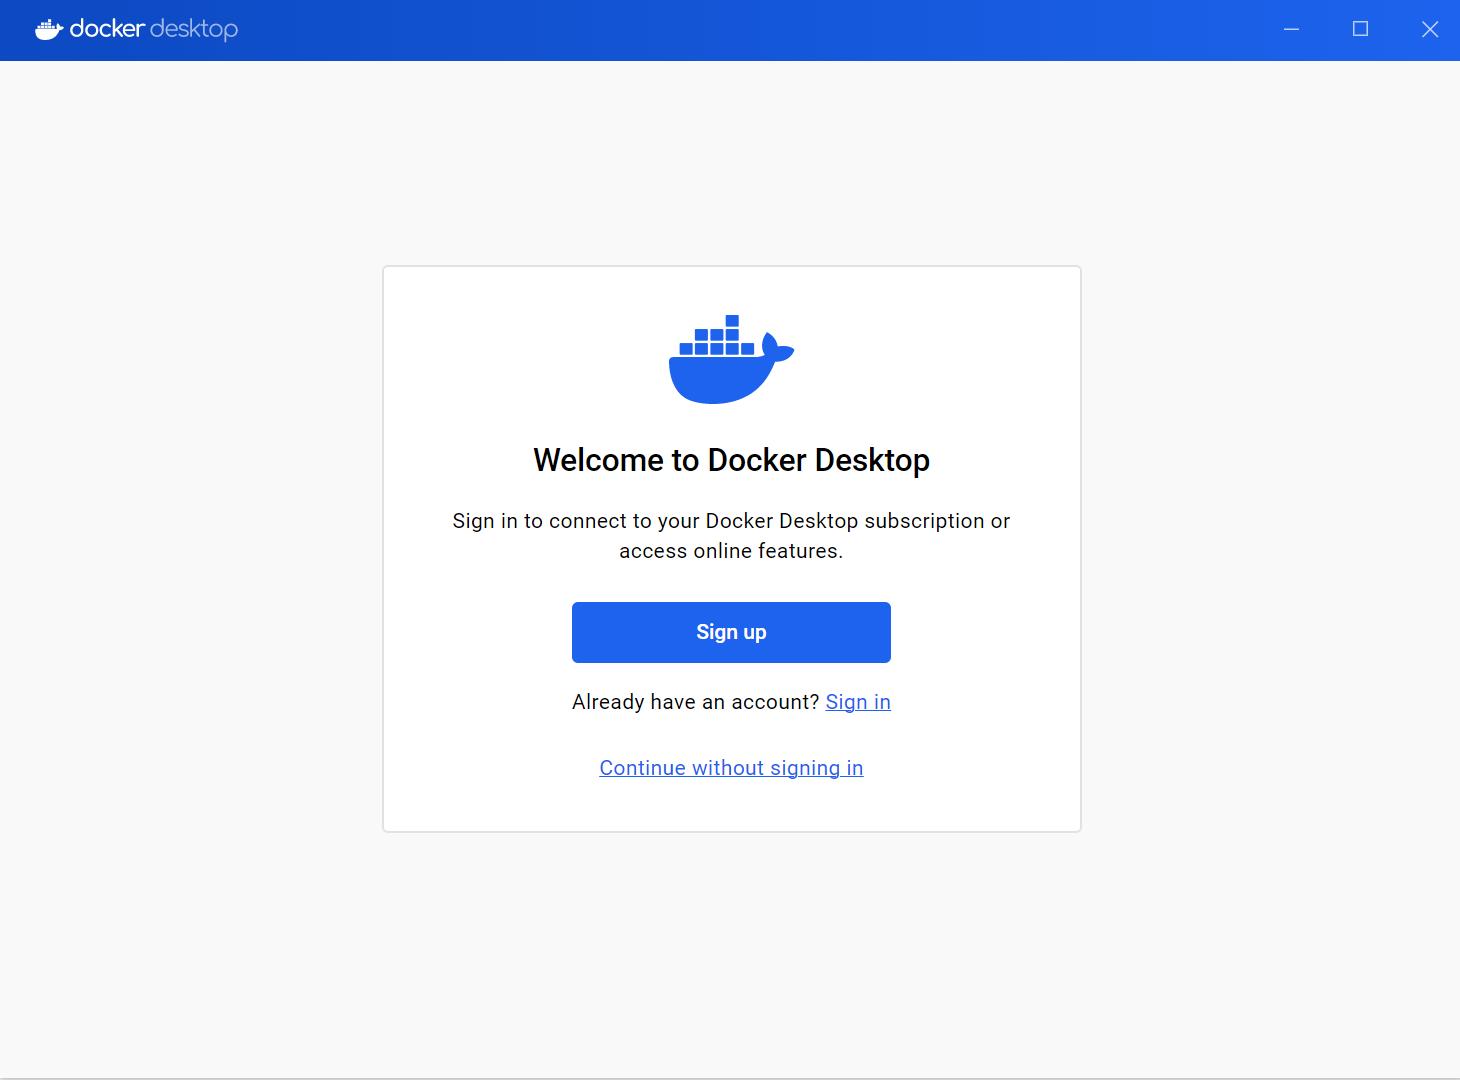Click the 'Already have an account?' text
Viewport: 1460px width, 1080px height.
695,702
